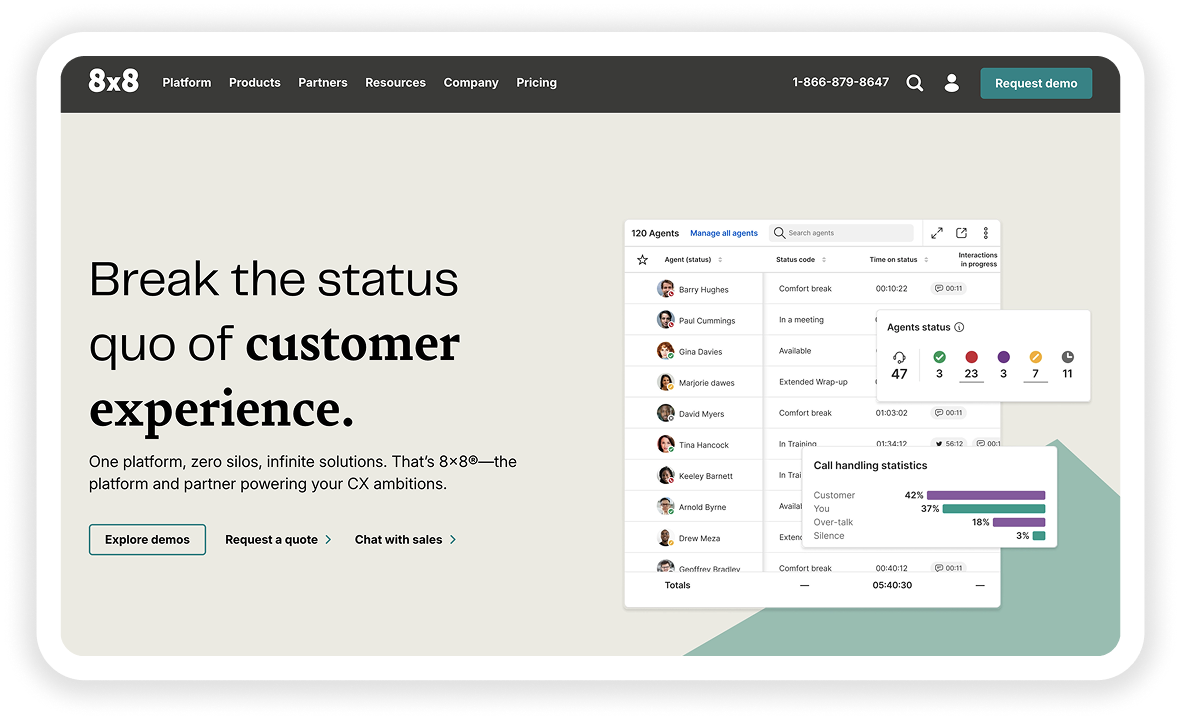
Task: Click Paul Cummings's avatar
Action: pos(665,319)
